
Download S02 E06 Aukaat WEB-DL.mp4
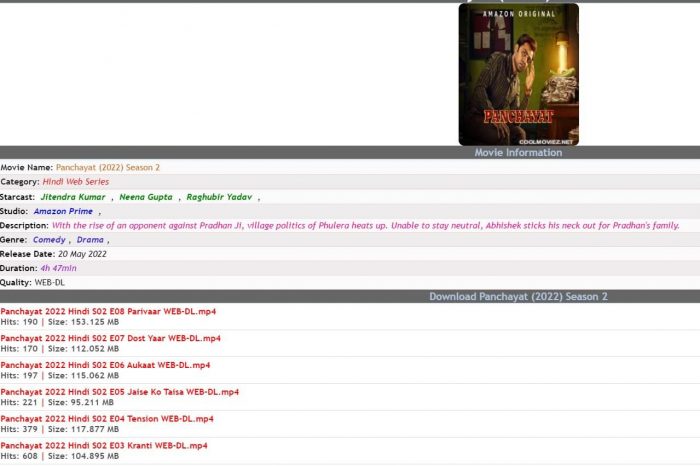105,365
